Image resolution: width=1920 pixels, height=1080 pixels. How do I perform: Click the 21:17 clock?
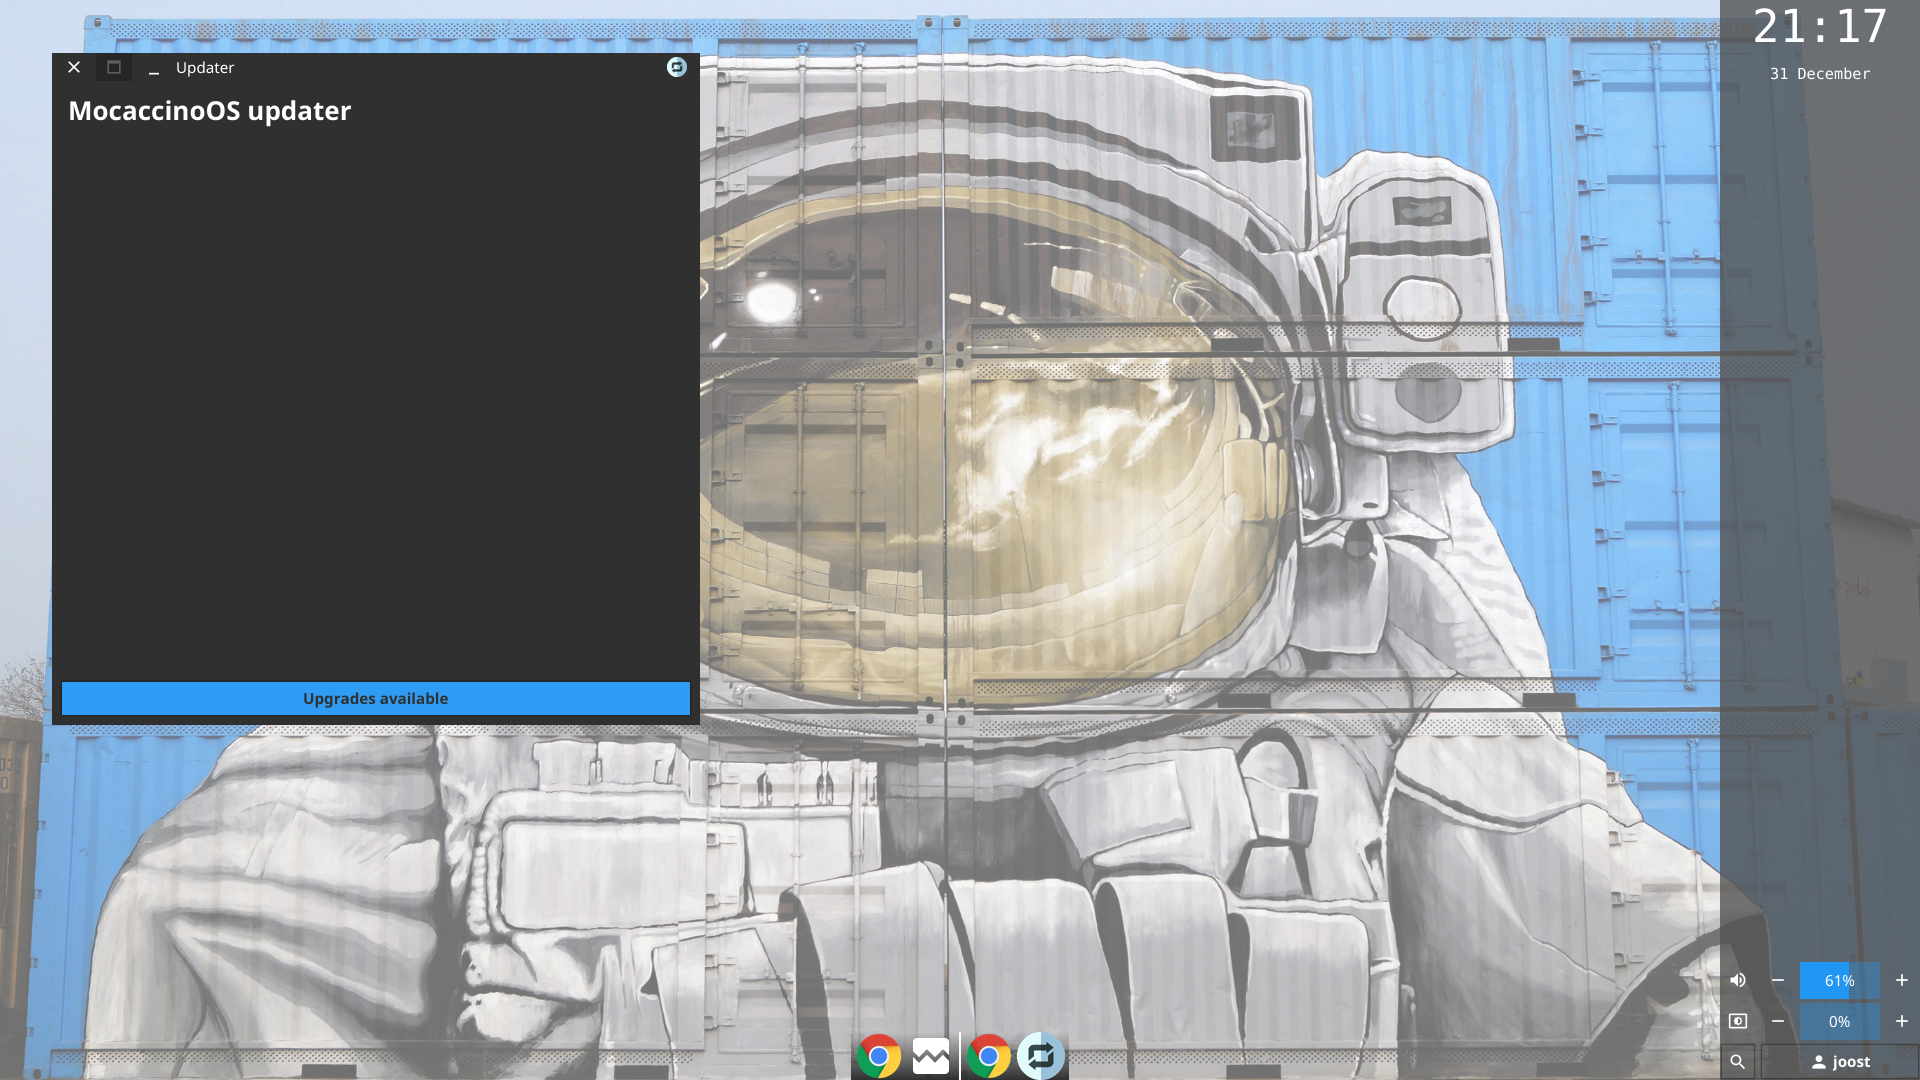click(1820, 26)
